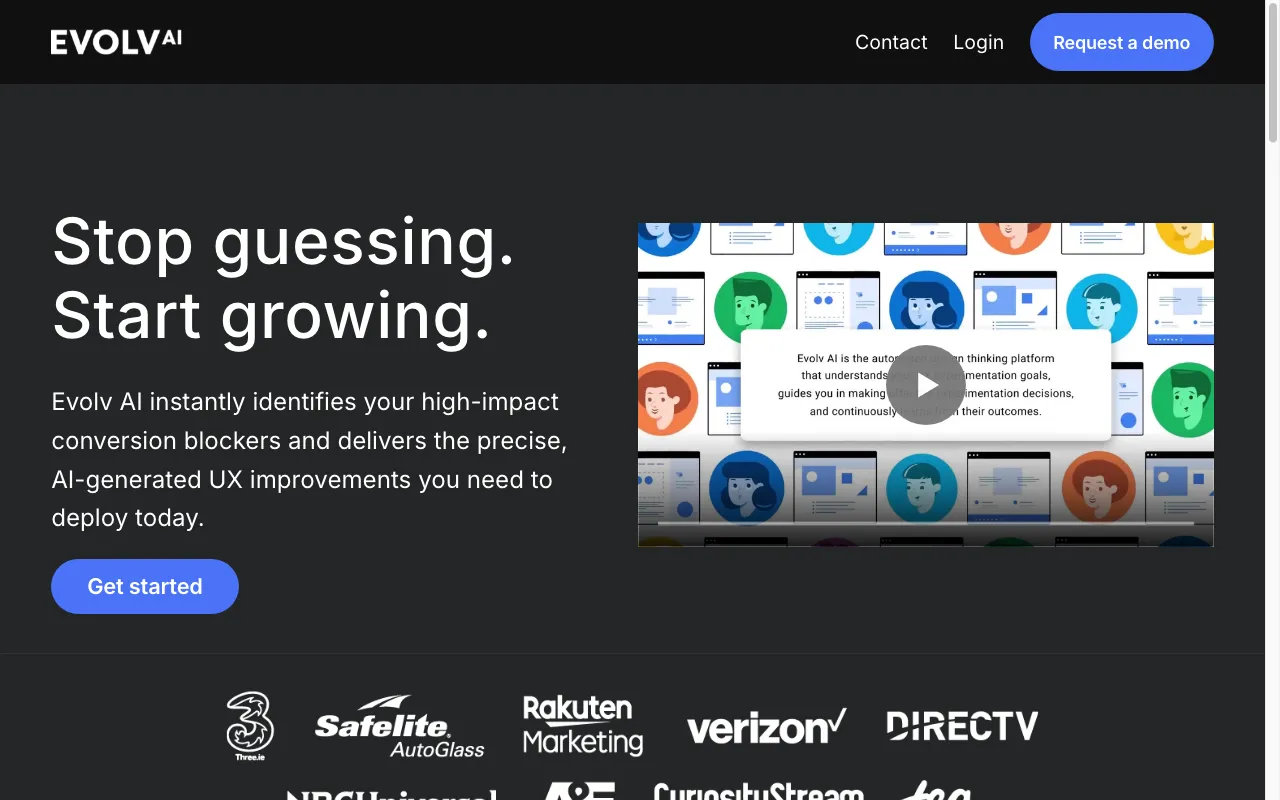Click the 'Stop guessing. Start growing.' headline

coord(284,279)
